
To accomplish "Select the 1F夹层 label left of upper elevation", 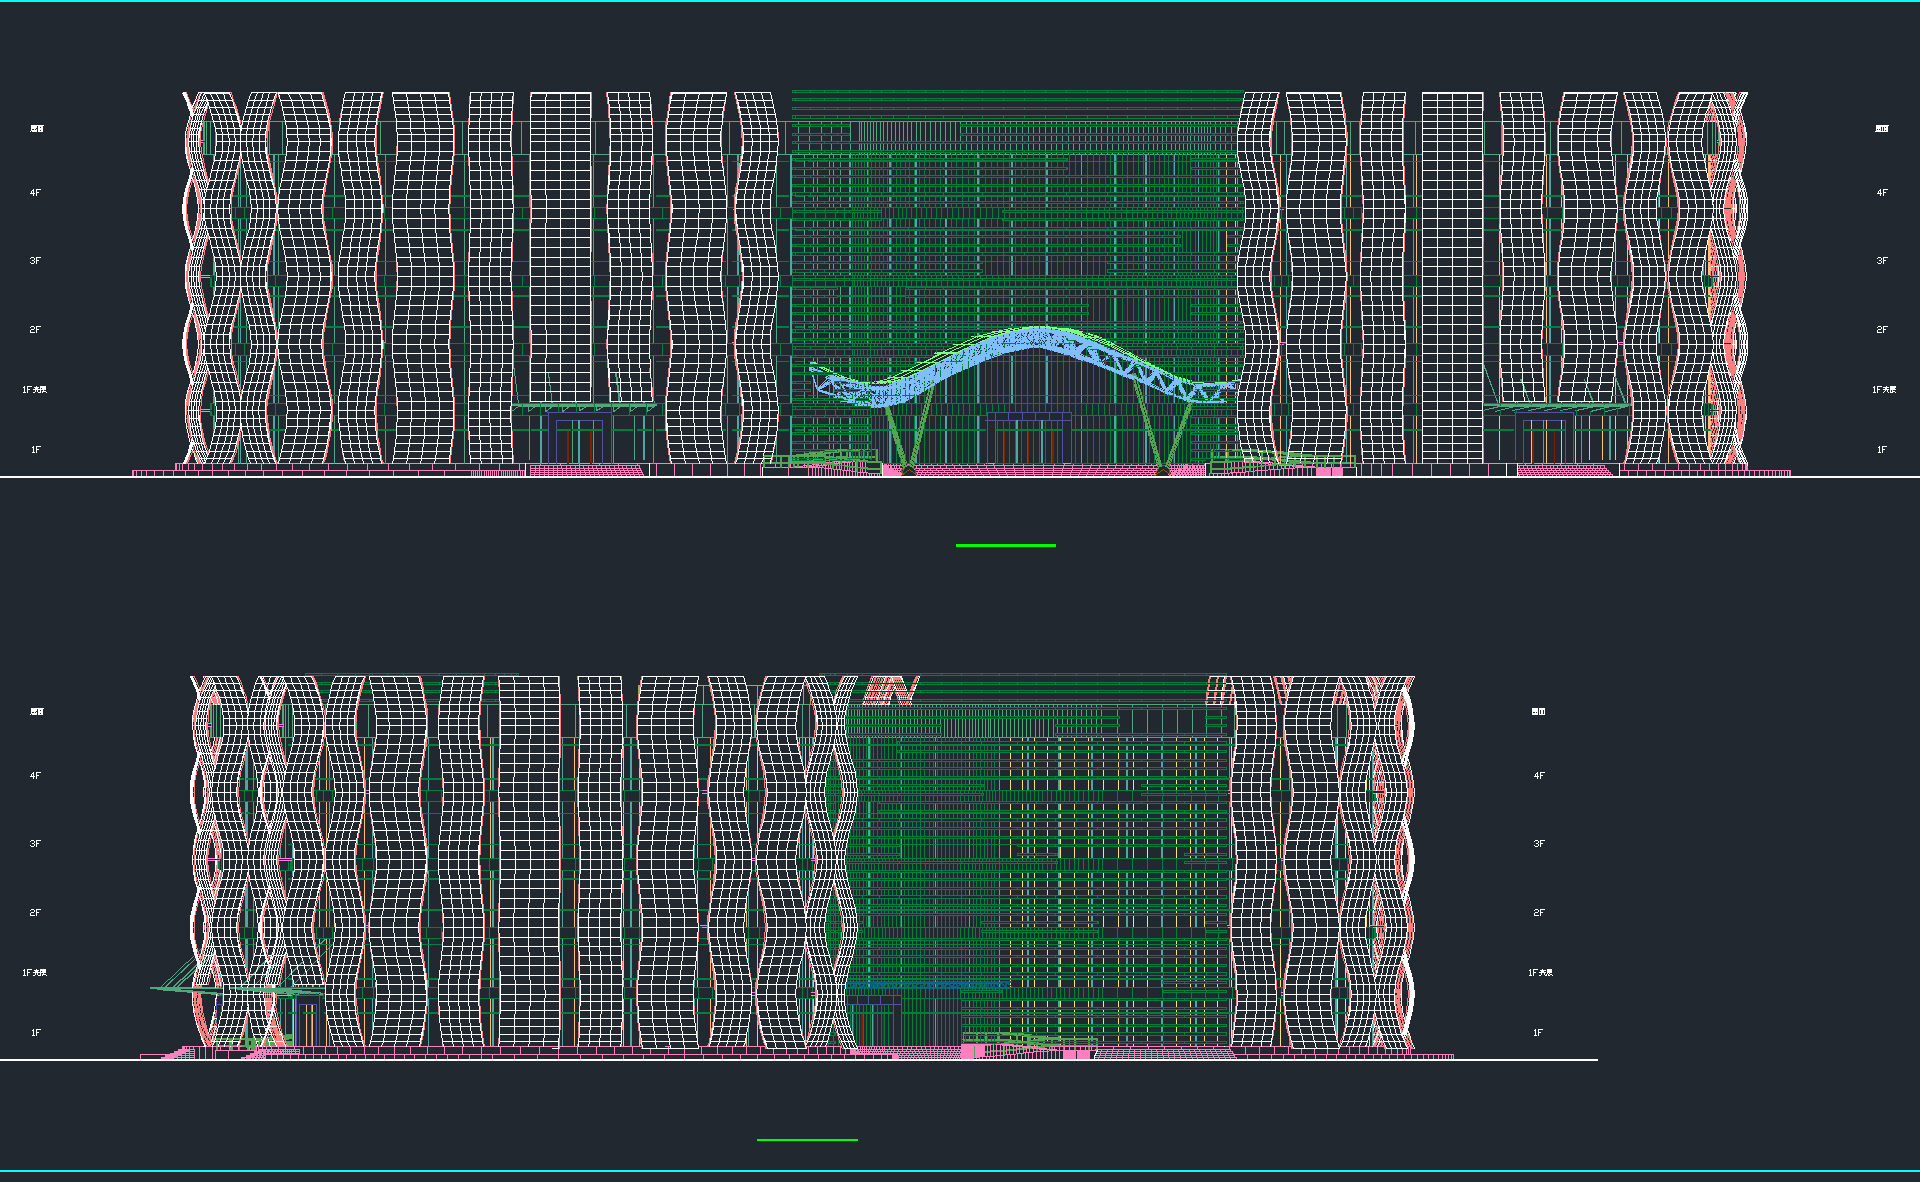I will (x=35, y=390).
